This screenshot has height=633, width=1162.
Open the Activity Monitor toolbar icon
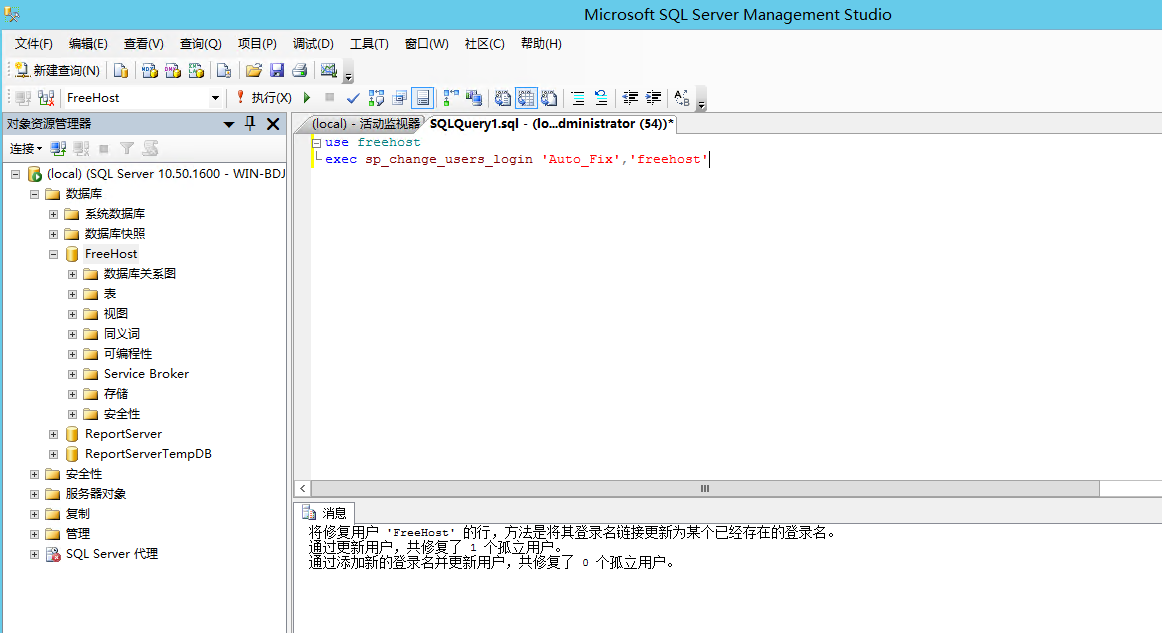point(328,70)
